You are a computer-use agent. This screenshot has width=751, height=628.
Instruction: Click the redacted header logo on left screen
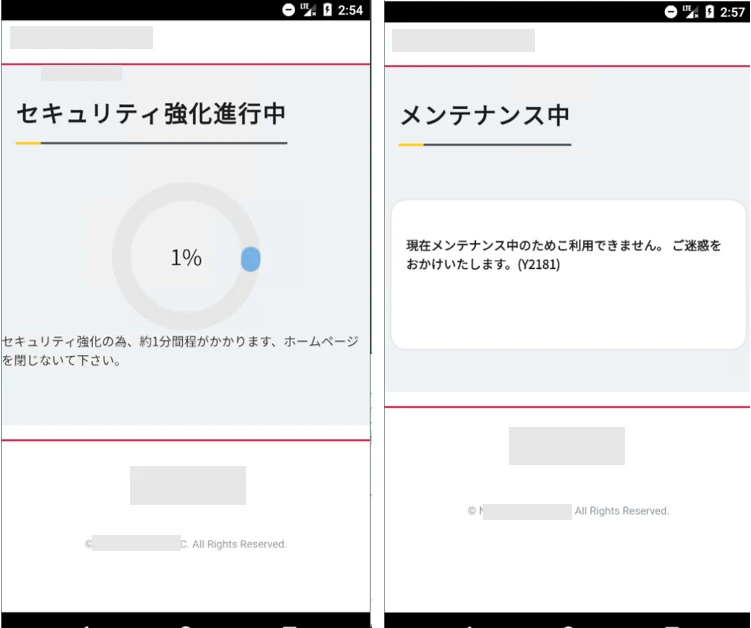coord(81,37)
